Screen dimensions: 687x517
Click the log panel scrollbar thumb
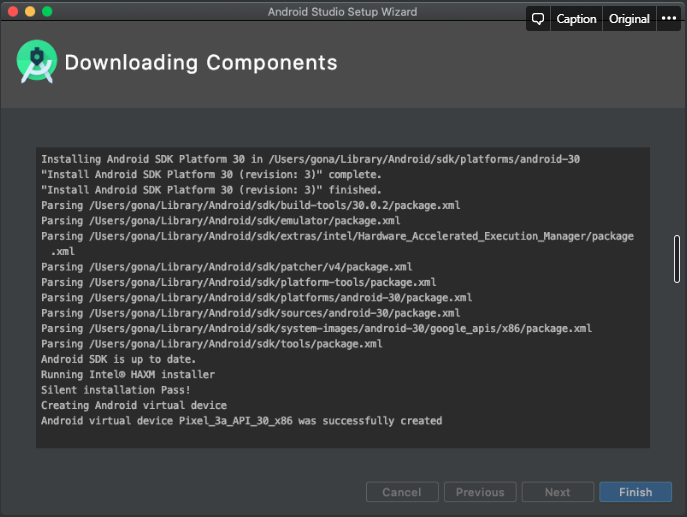pyautogui.click(x=677, y=259)
